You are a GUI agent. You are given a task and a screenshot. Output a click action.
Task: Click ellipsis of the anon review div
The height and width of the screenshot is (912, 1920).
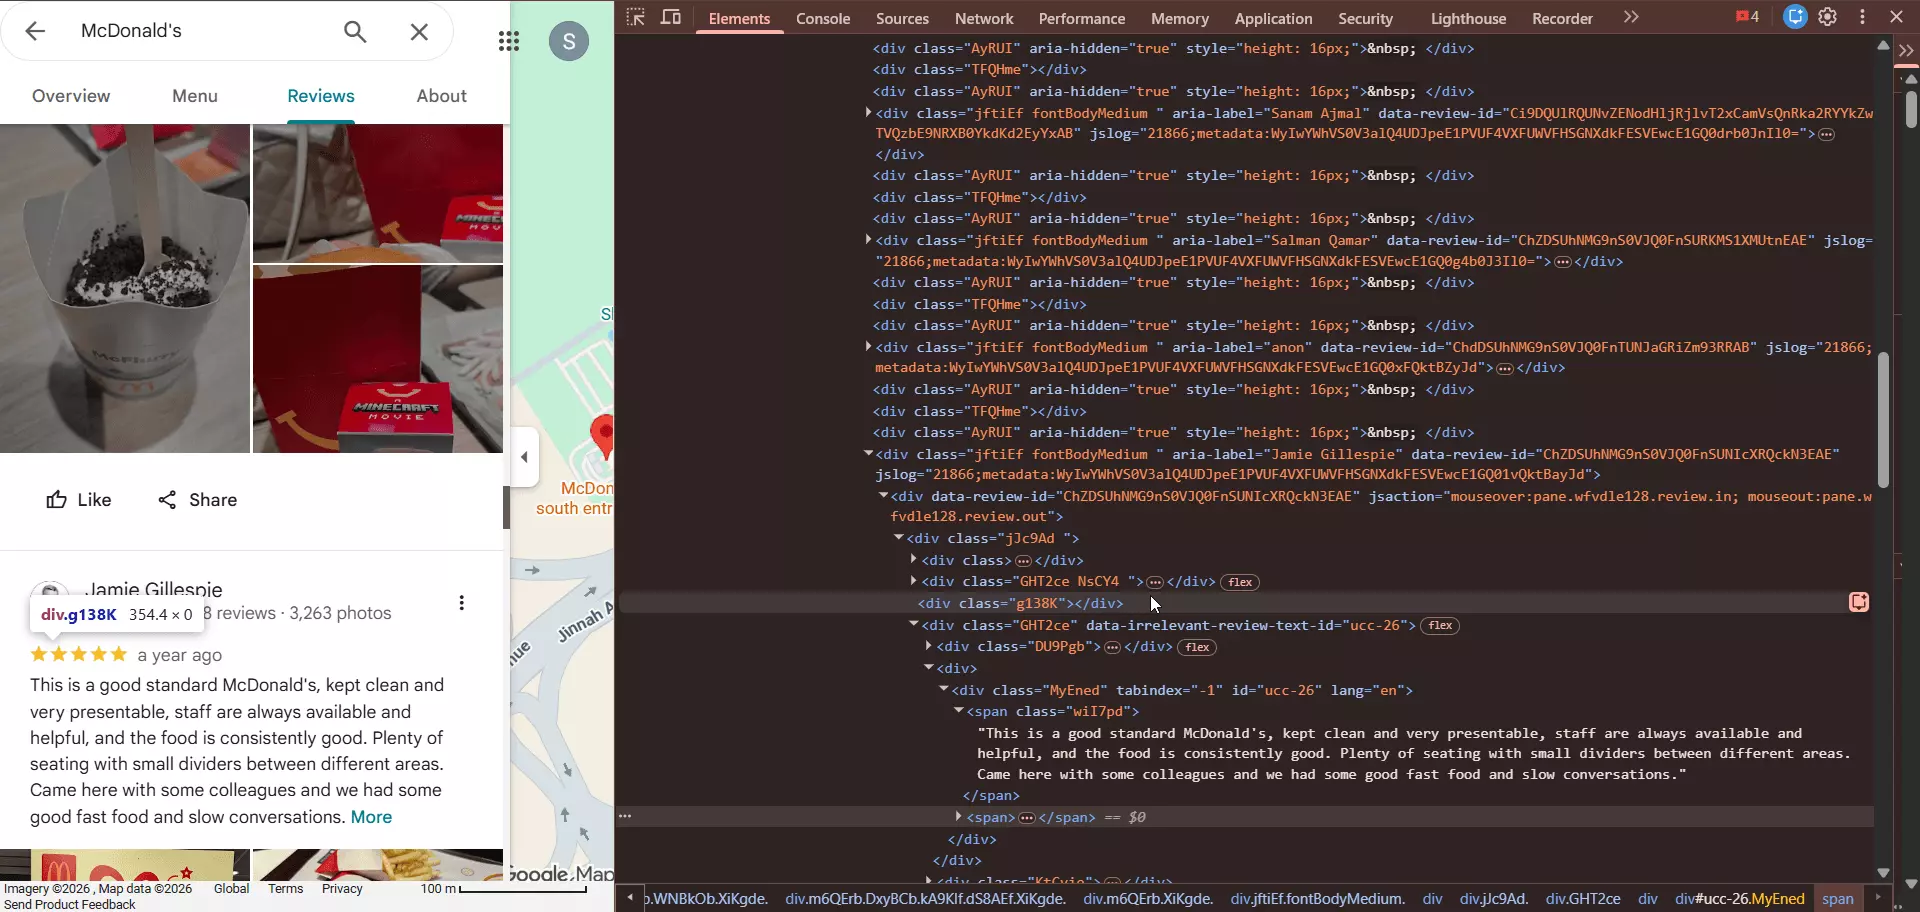[x=1505, y=368]
